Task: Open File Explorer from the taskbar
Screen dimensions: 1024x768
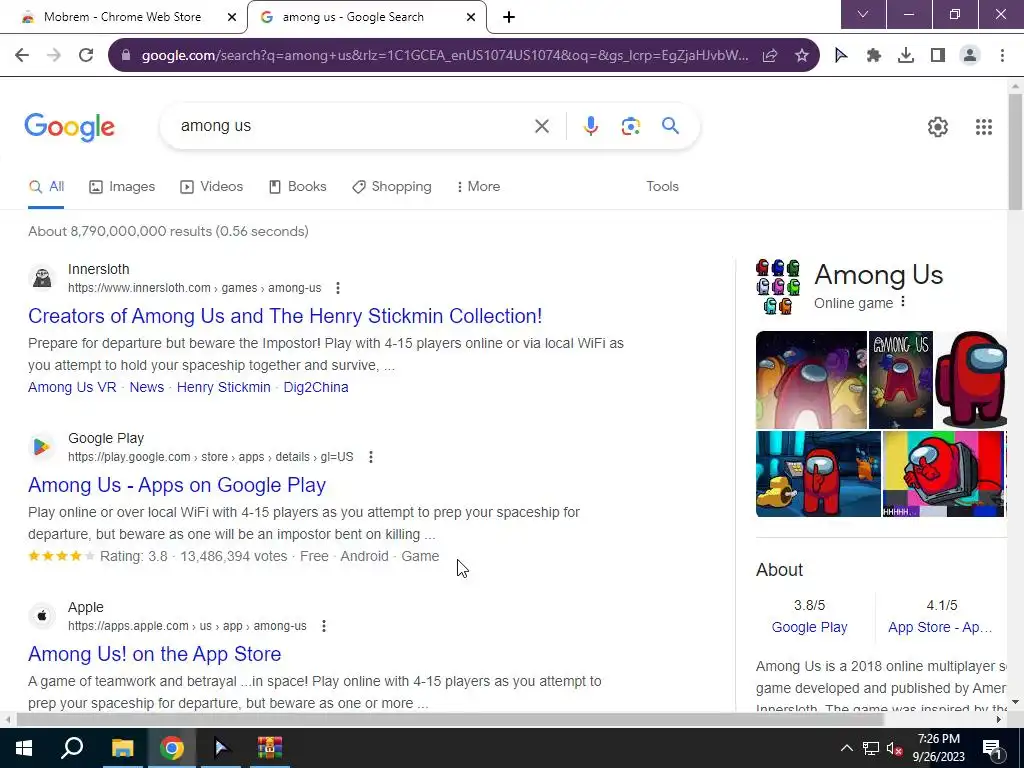Action: (x=122, y=748)
